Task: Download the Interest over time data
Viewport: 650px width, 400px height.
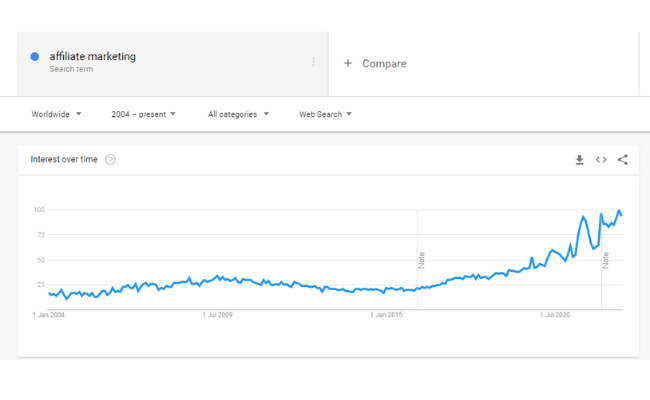Action: point(580,160)
